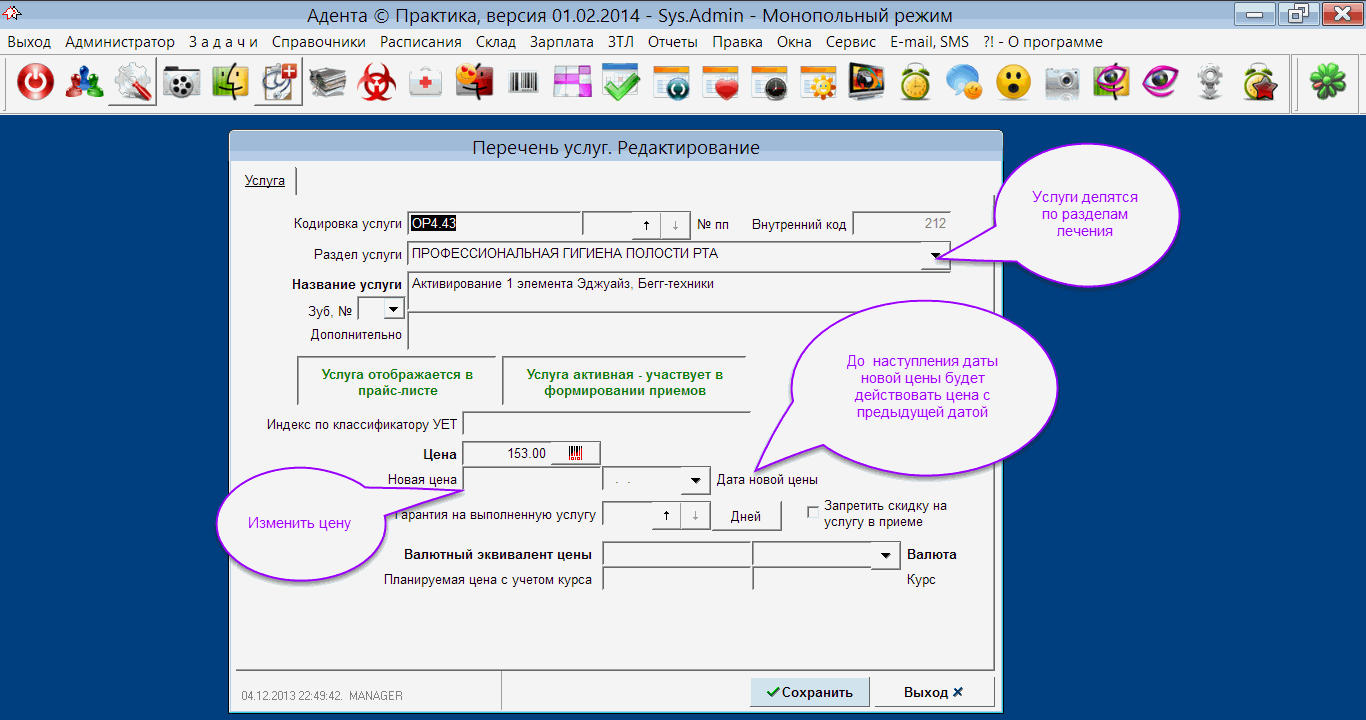The height and width of the screenshot is (720, 1366).
Task: Click the 'Сохранить' button
Action: [x=809, y=692]
